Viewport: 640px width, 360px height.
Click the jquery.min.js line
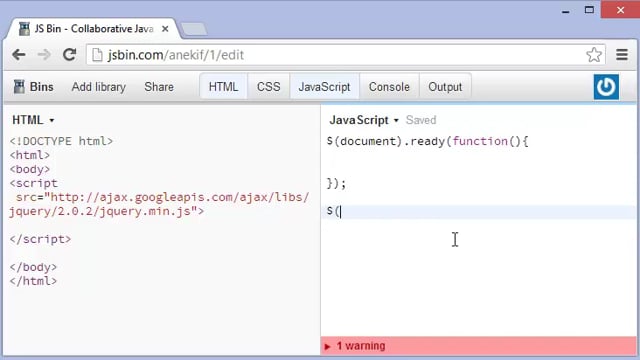106,211
